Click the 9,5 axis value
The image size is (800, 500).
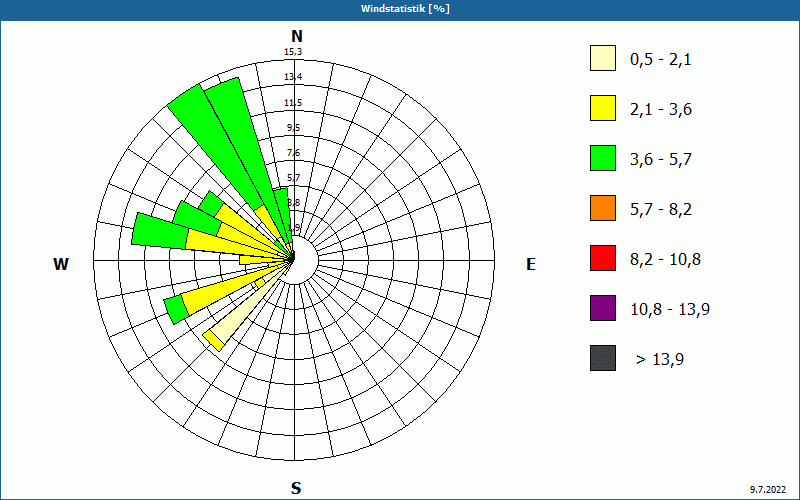coord(293,128)
